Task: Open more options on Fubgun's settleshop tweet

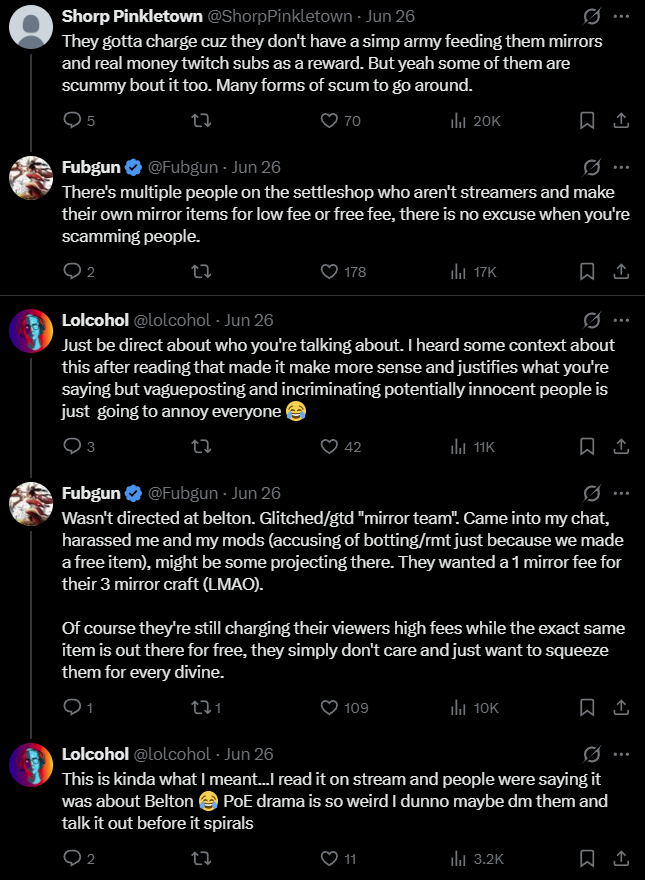Action: point(621,167)
